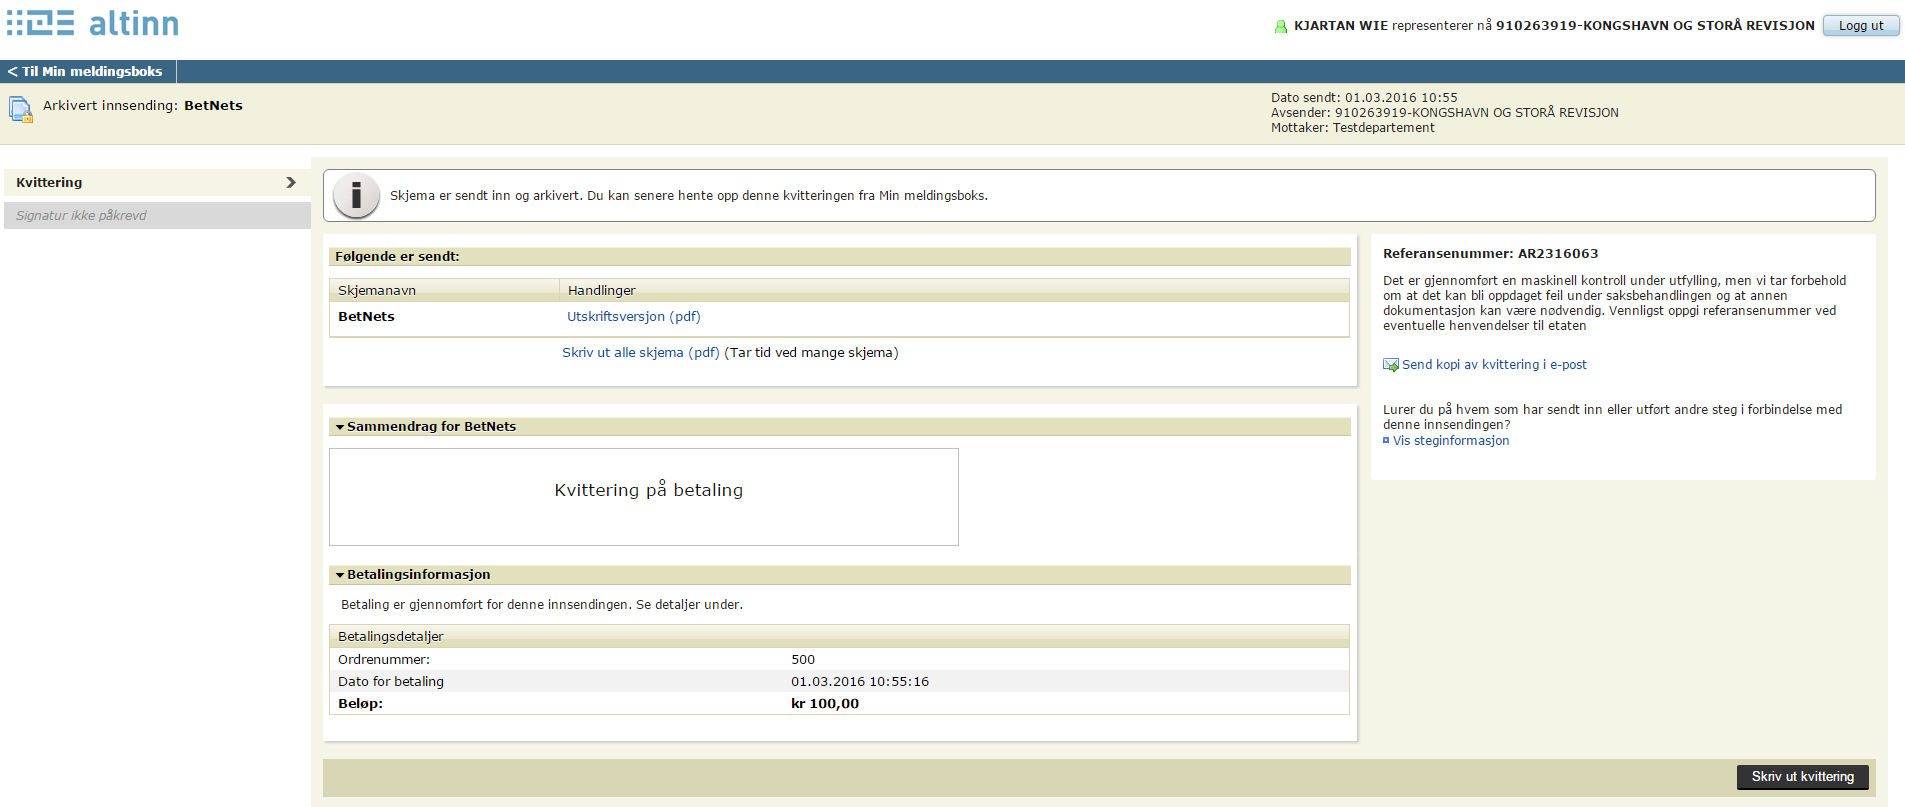This screenshot has height=807, width=1905.
Task: Open the Vis steginformasjon link
Action: click(1451, 440)
